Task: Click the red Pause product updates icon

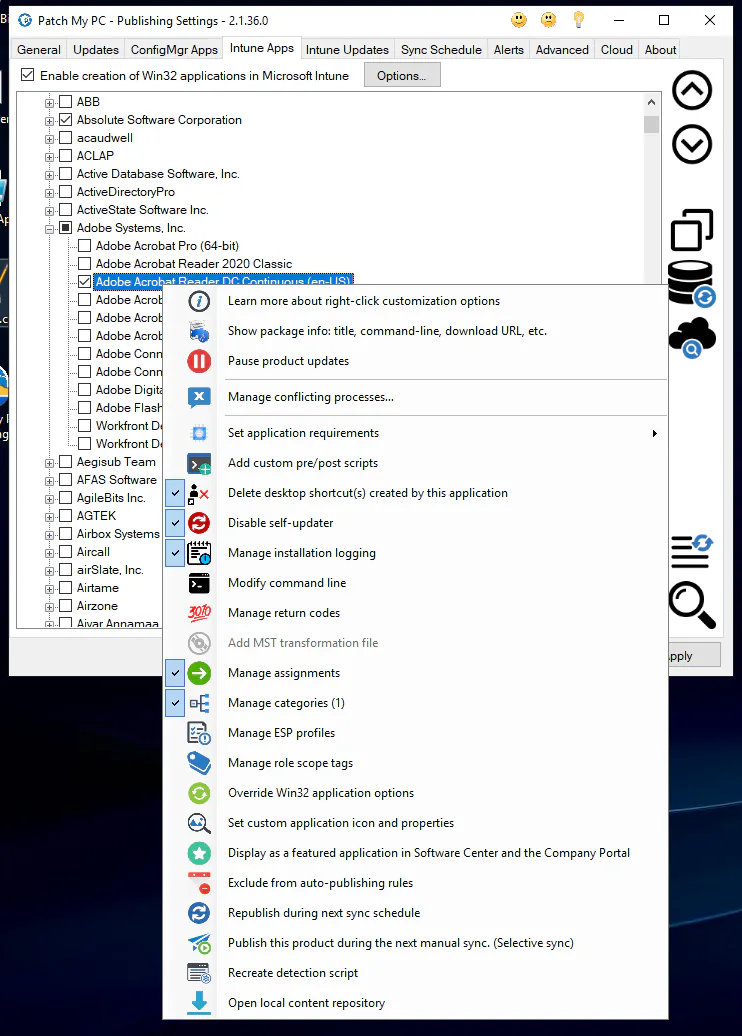Action: (x=199, y=361)
